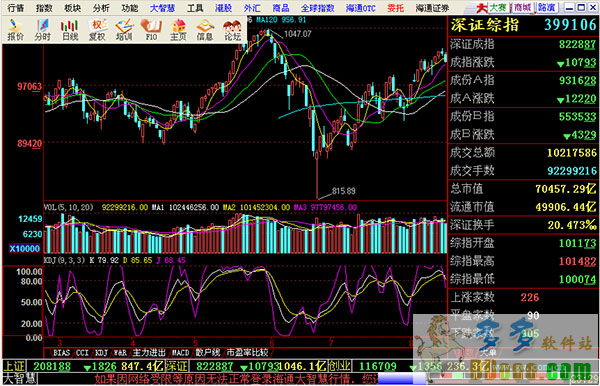
Task: Click the X10000 volume scale label
Action: [x=24, y=249]
